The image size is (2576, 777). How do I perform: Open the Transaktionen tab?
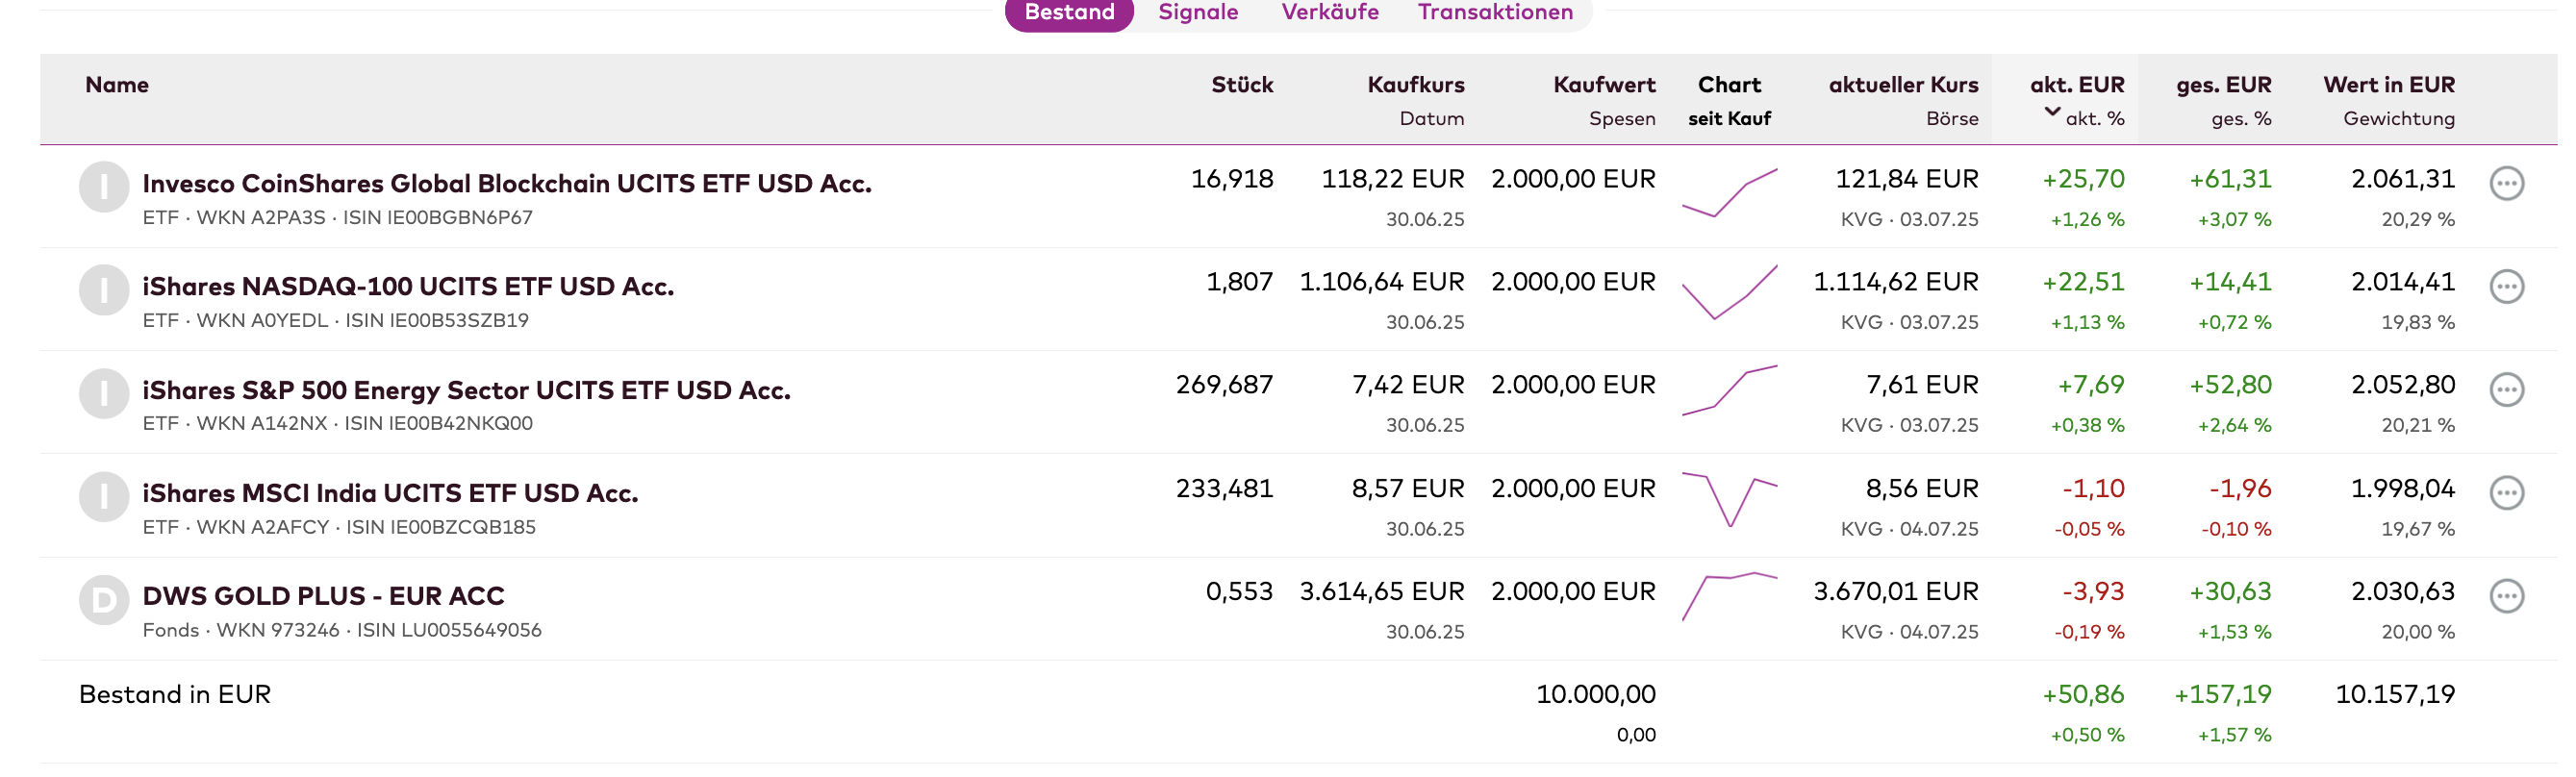coord(1494,12)
